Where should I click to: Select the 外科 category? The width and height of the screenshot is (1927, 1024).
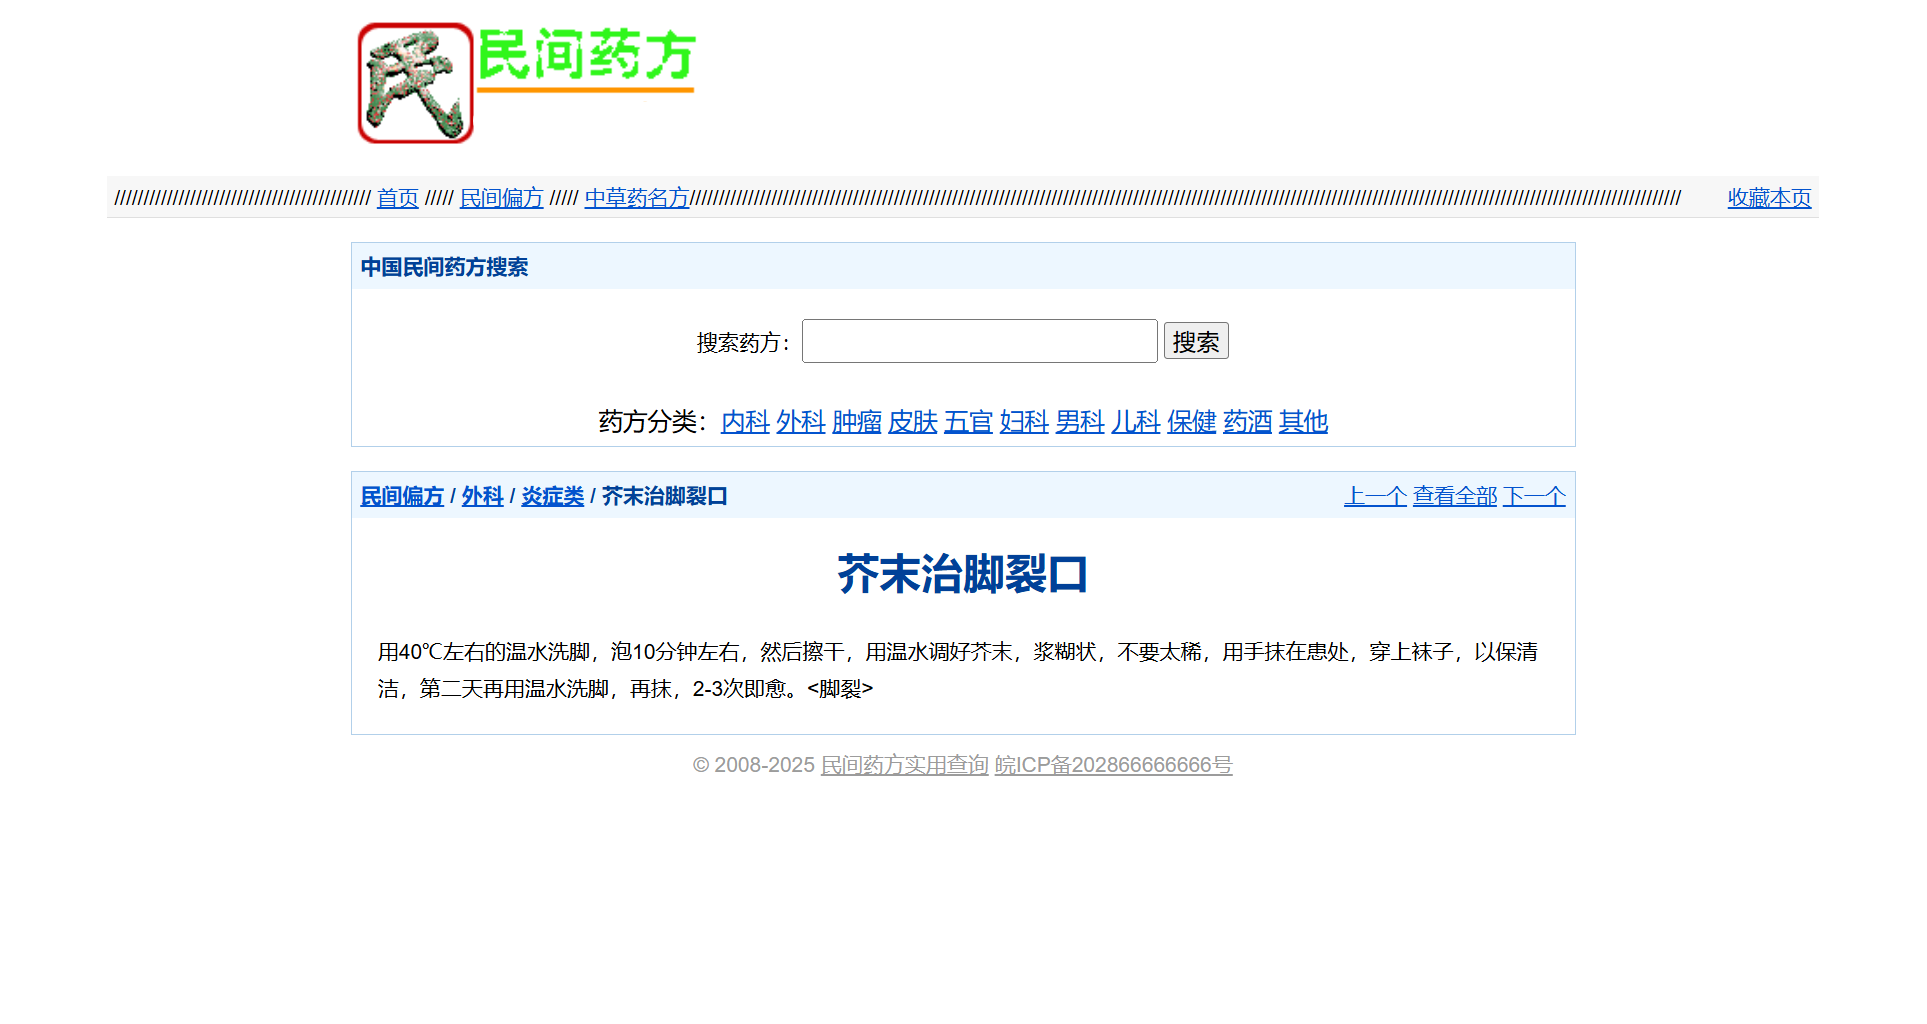800,422
